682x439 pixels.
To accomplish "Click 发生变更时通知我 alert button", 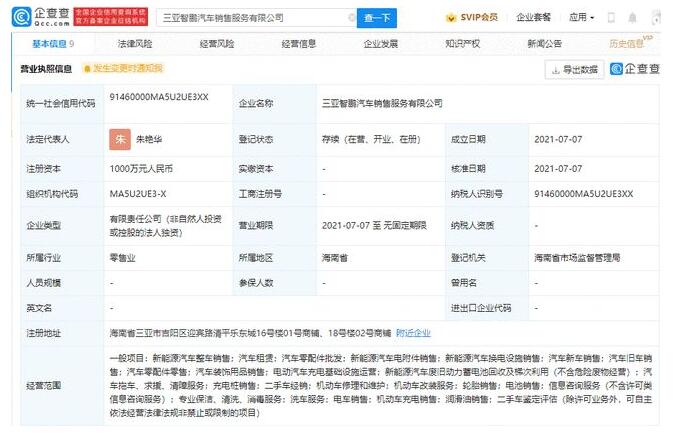I will (124, 68).
